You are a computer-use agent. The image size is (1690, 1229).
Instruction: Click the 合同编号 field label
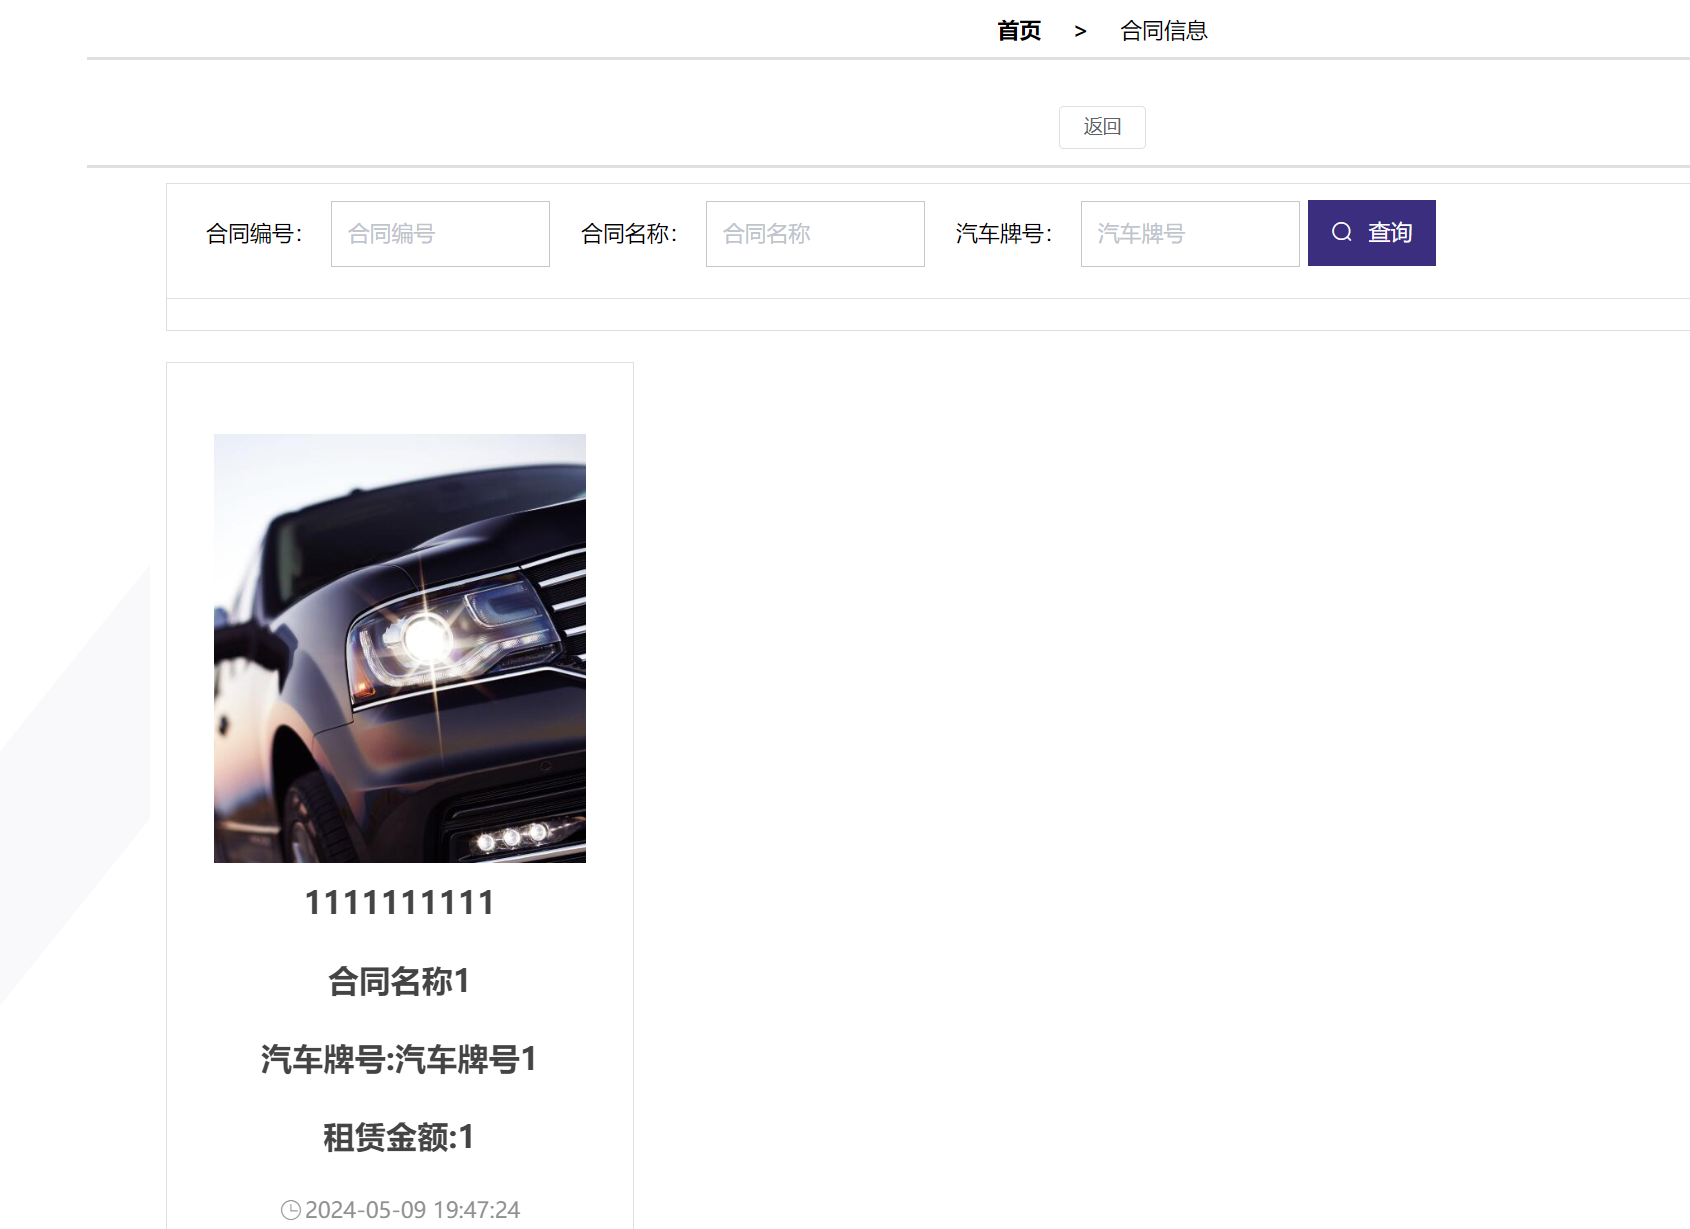(253, 233)
